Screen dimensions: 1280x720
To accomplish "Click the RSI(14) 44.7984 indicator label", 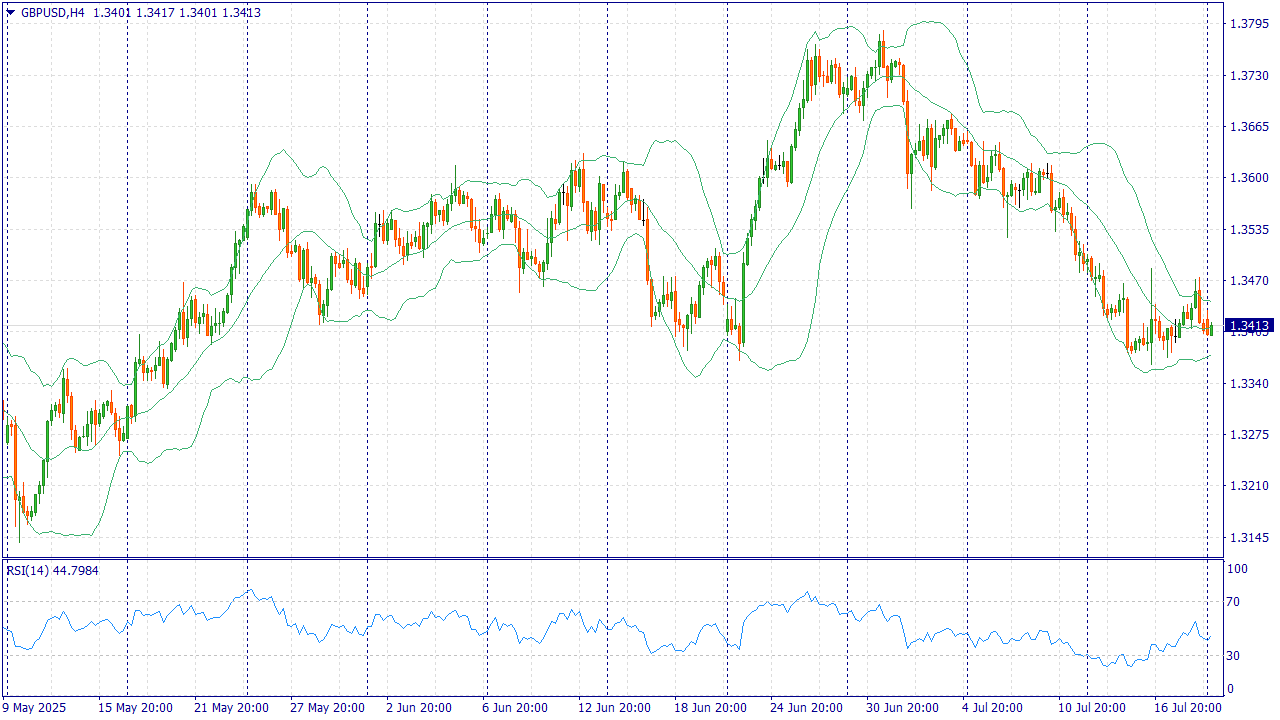I will [x=53, y=570].
